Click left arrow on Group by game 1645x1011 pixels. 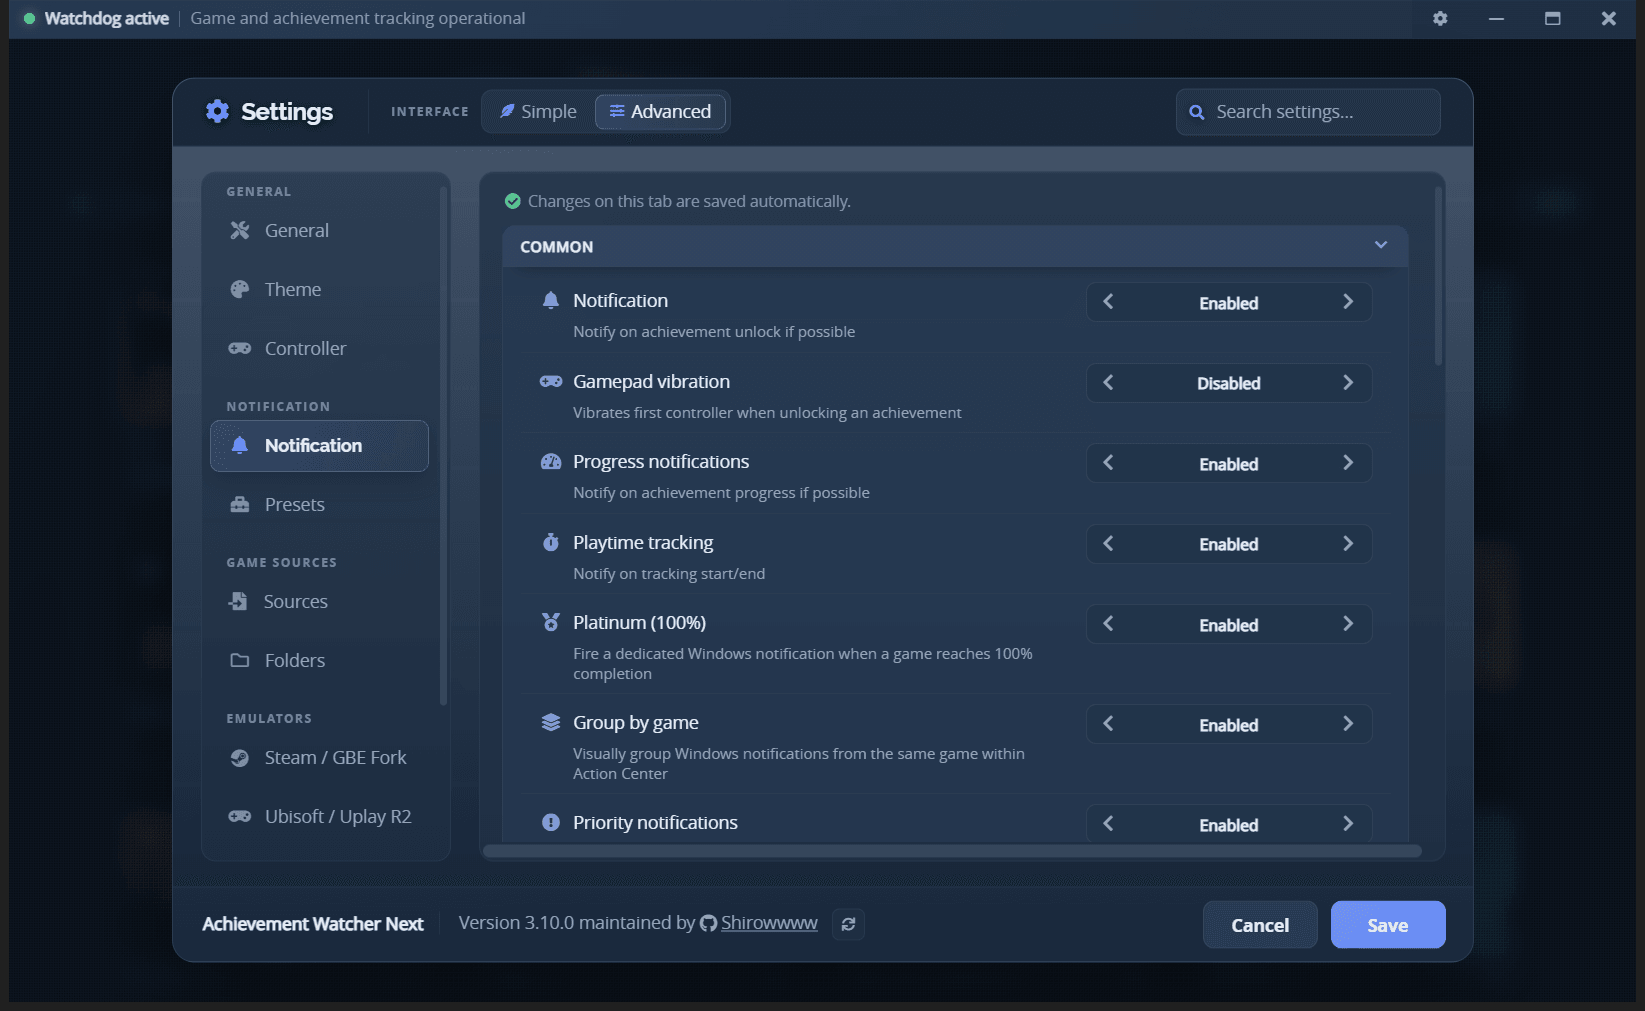coord(1108,724)
